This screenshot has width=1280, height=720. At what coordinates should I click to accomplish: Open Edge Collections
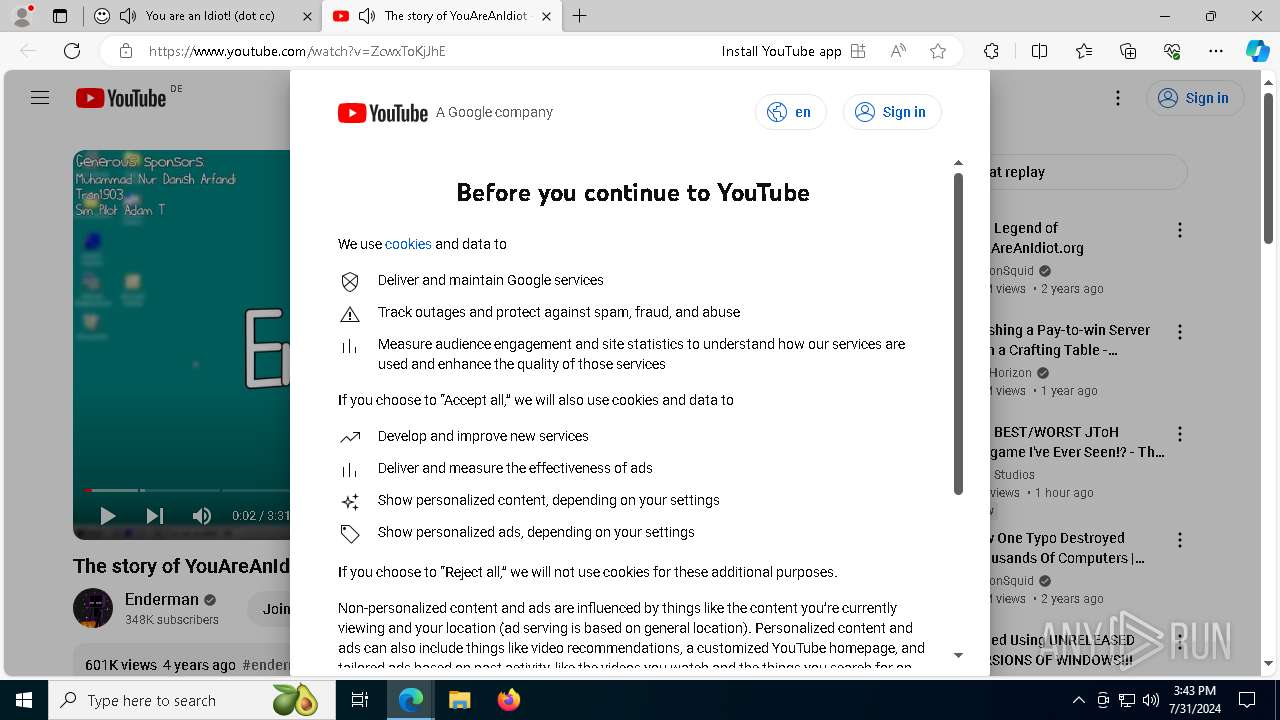pyautogui.click(x=1128, y=51)
